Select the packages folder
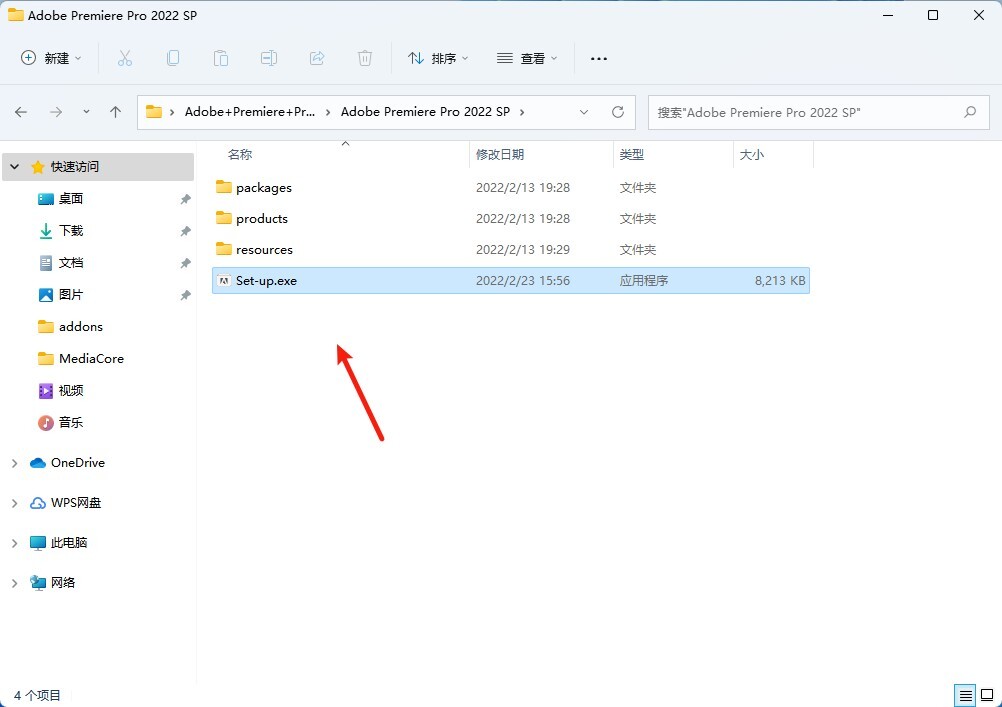The image size is (1002, 707). click(511, 187)
